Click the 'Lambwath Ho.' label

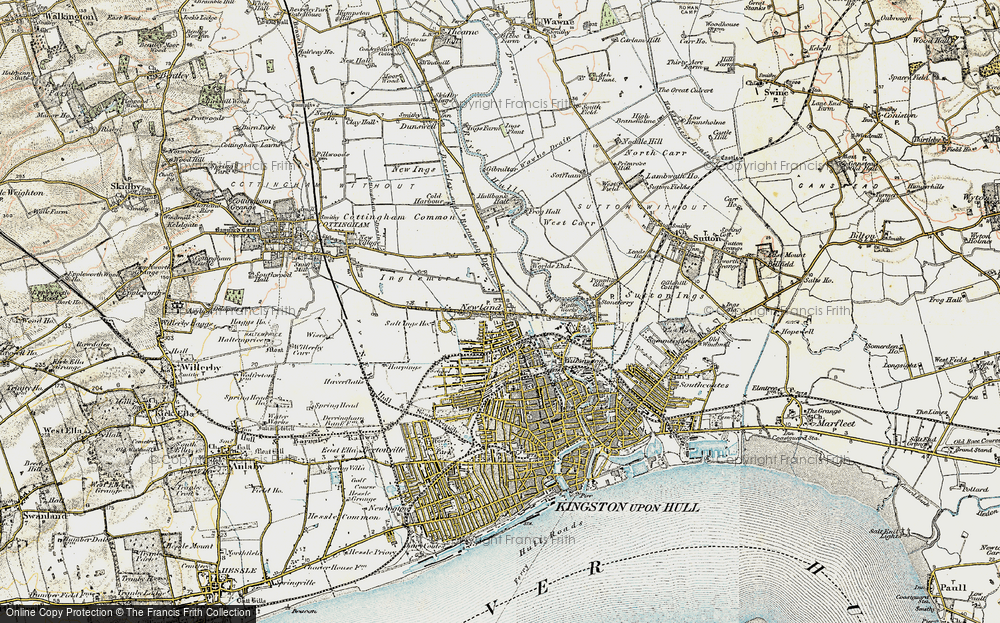[673, 175]
